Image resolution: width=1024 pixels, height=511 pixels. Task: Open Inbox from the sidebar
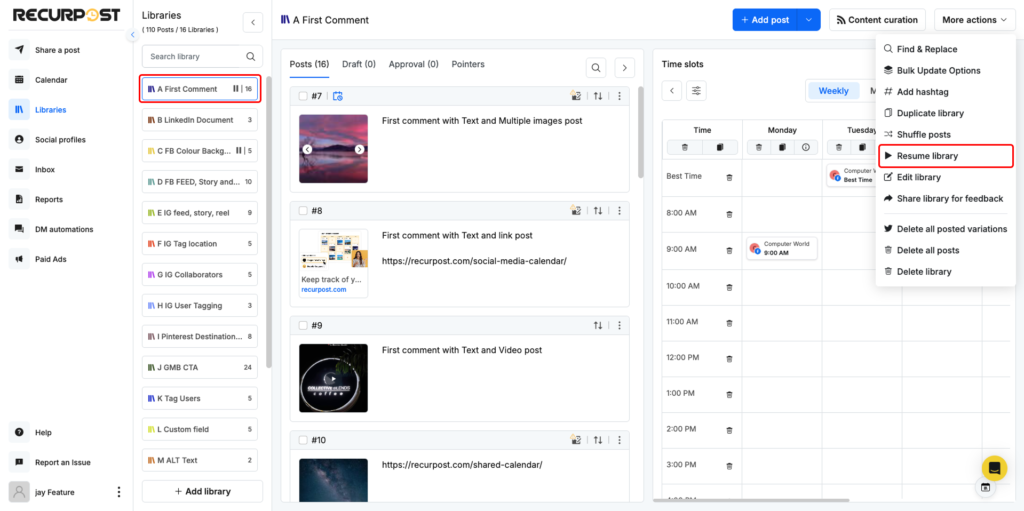click(x=19, y=169)
